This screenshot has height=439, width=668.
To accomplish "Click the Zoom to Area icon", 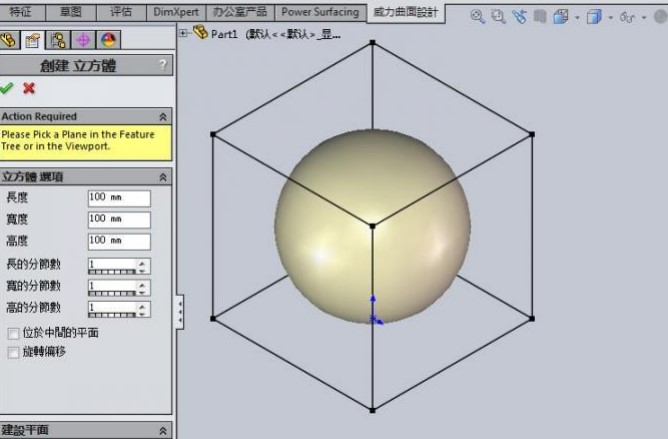I will point(497,17).
